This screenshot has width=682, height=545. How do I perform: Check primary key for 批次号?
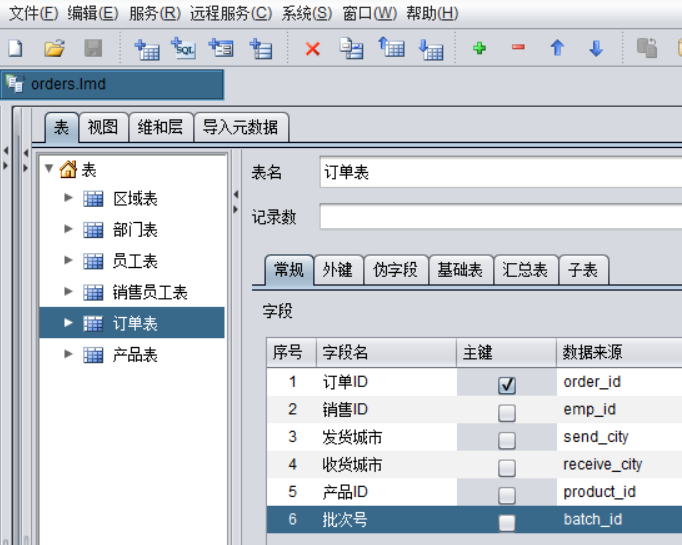coord(507,523)
